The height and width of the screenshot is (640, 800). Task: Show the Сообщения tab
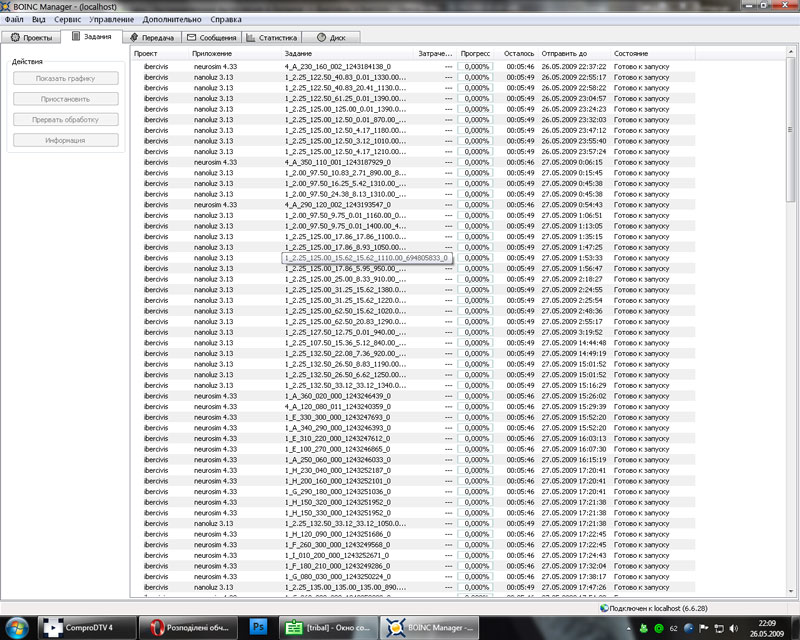coord(211,37)
